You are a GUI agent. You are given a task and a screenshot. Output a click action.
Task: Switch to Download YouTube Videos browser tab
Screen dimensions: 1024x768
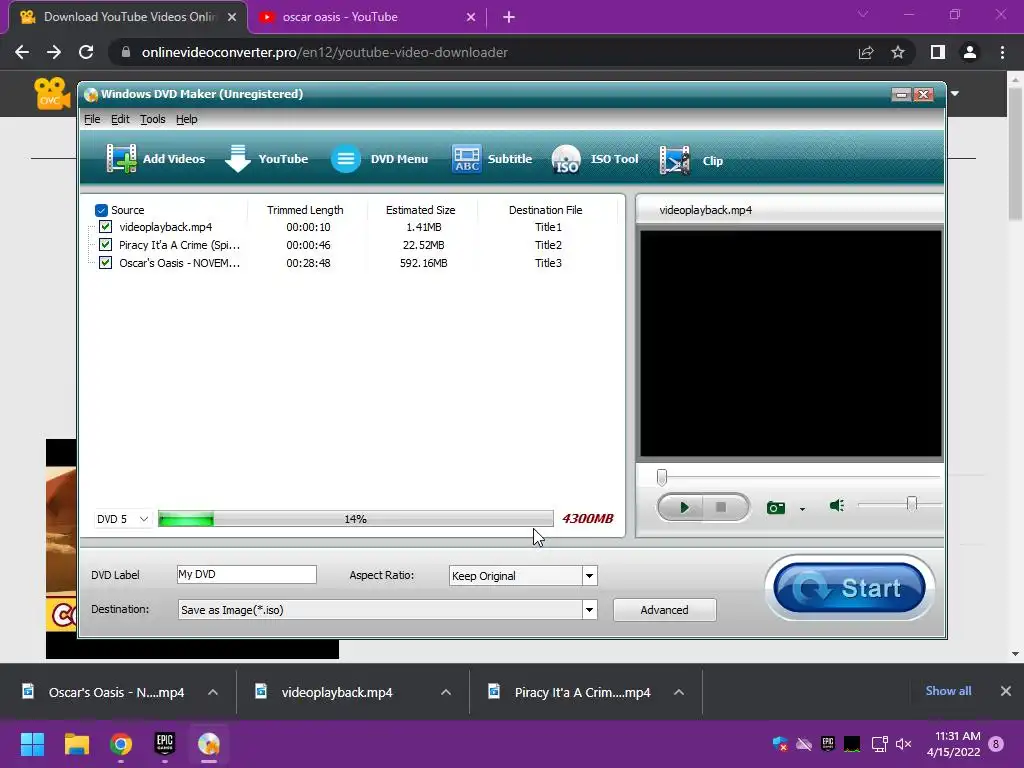pyautogui.click(x=128, y=17)
